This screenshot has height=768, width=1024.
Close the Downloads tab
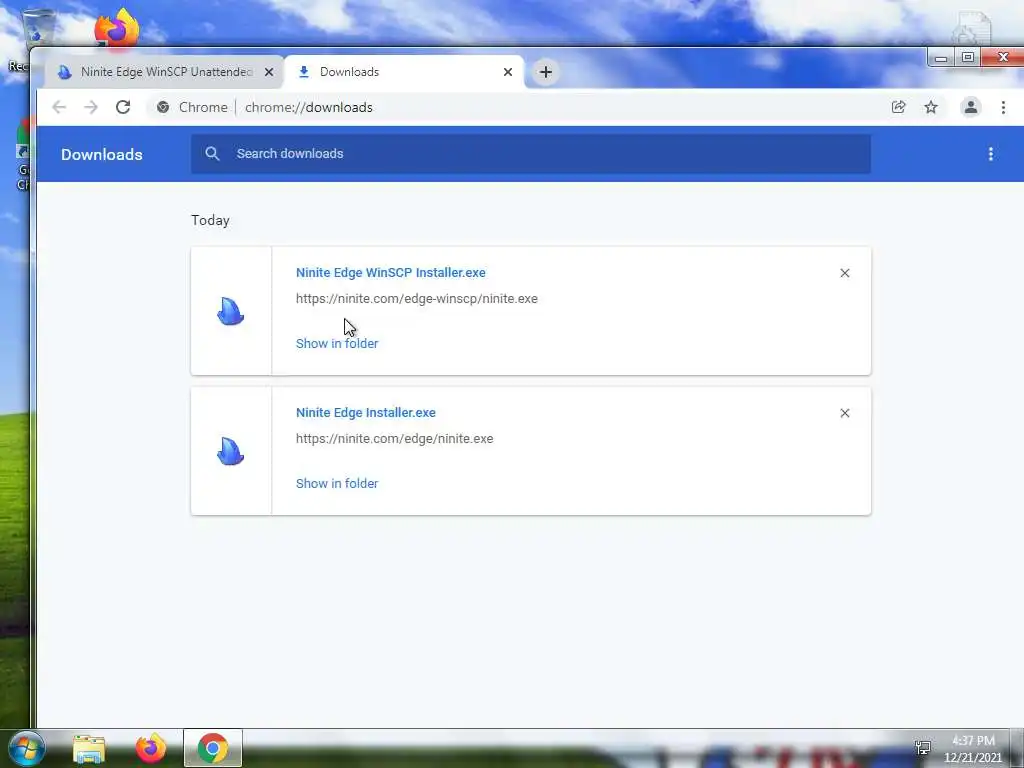click(x=508, y=72)
